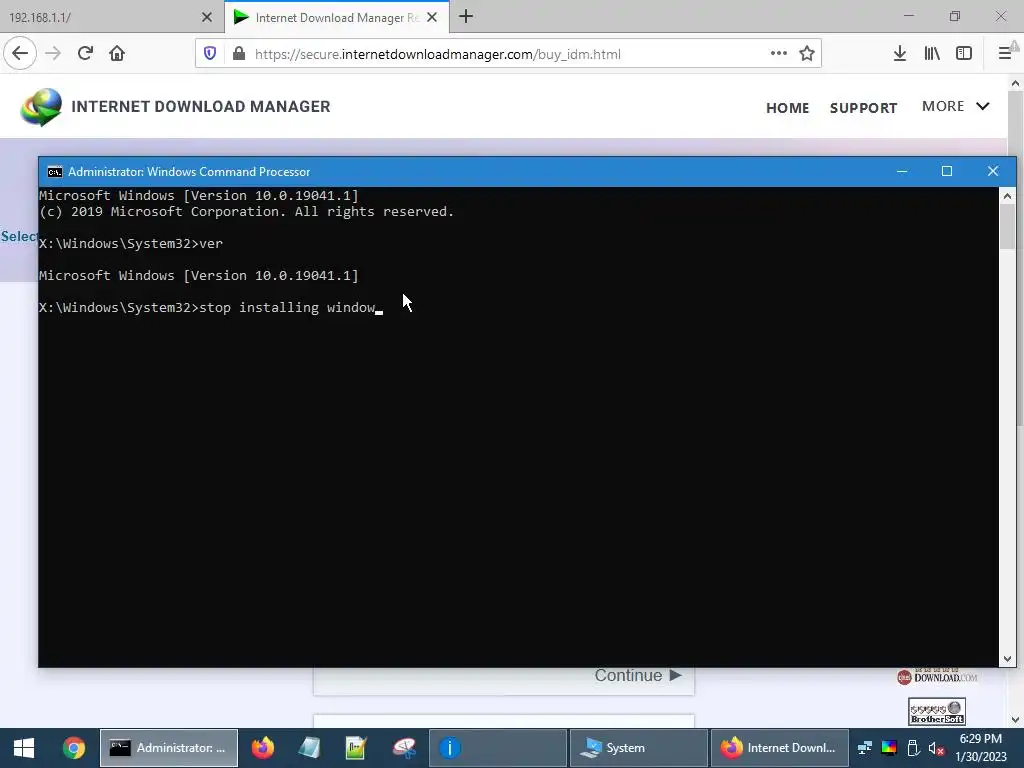The width and height of the screenshot is (1024, 768).
Task: Close the Internet Download Manager tab
Action: click(x=432, y=18)
